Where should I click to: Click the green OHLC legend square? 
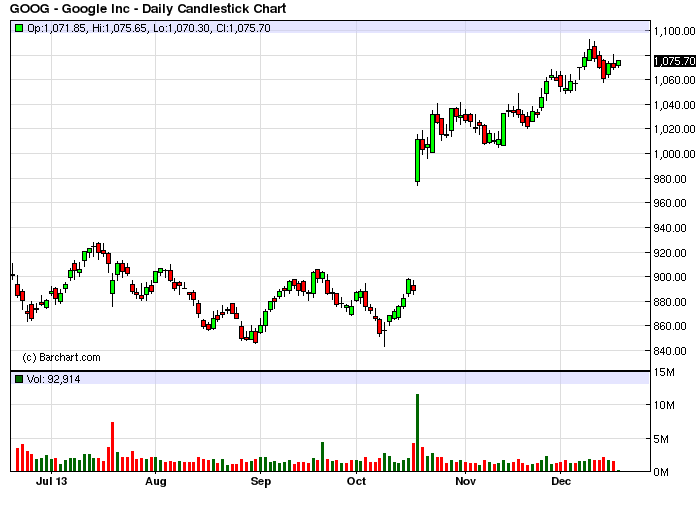tap(19, 28)
